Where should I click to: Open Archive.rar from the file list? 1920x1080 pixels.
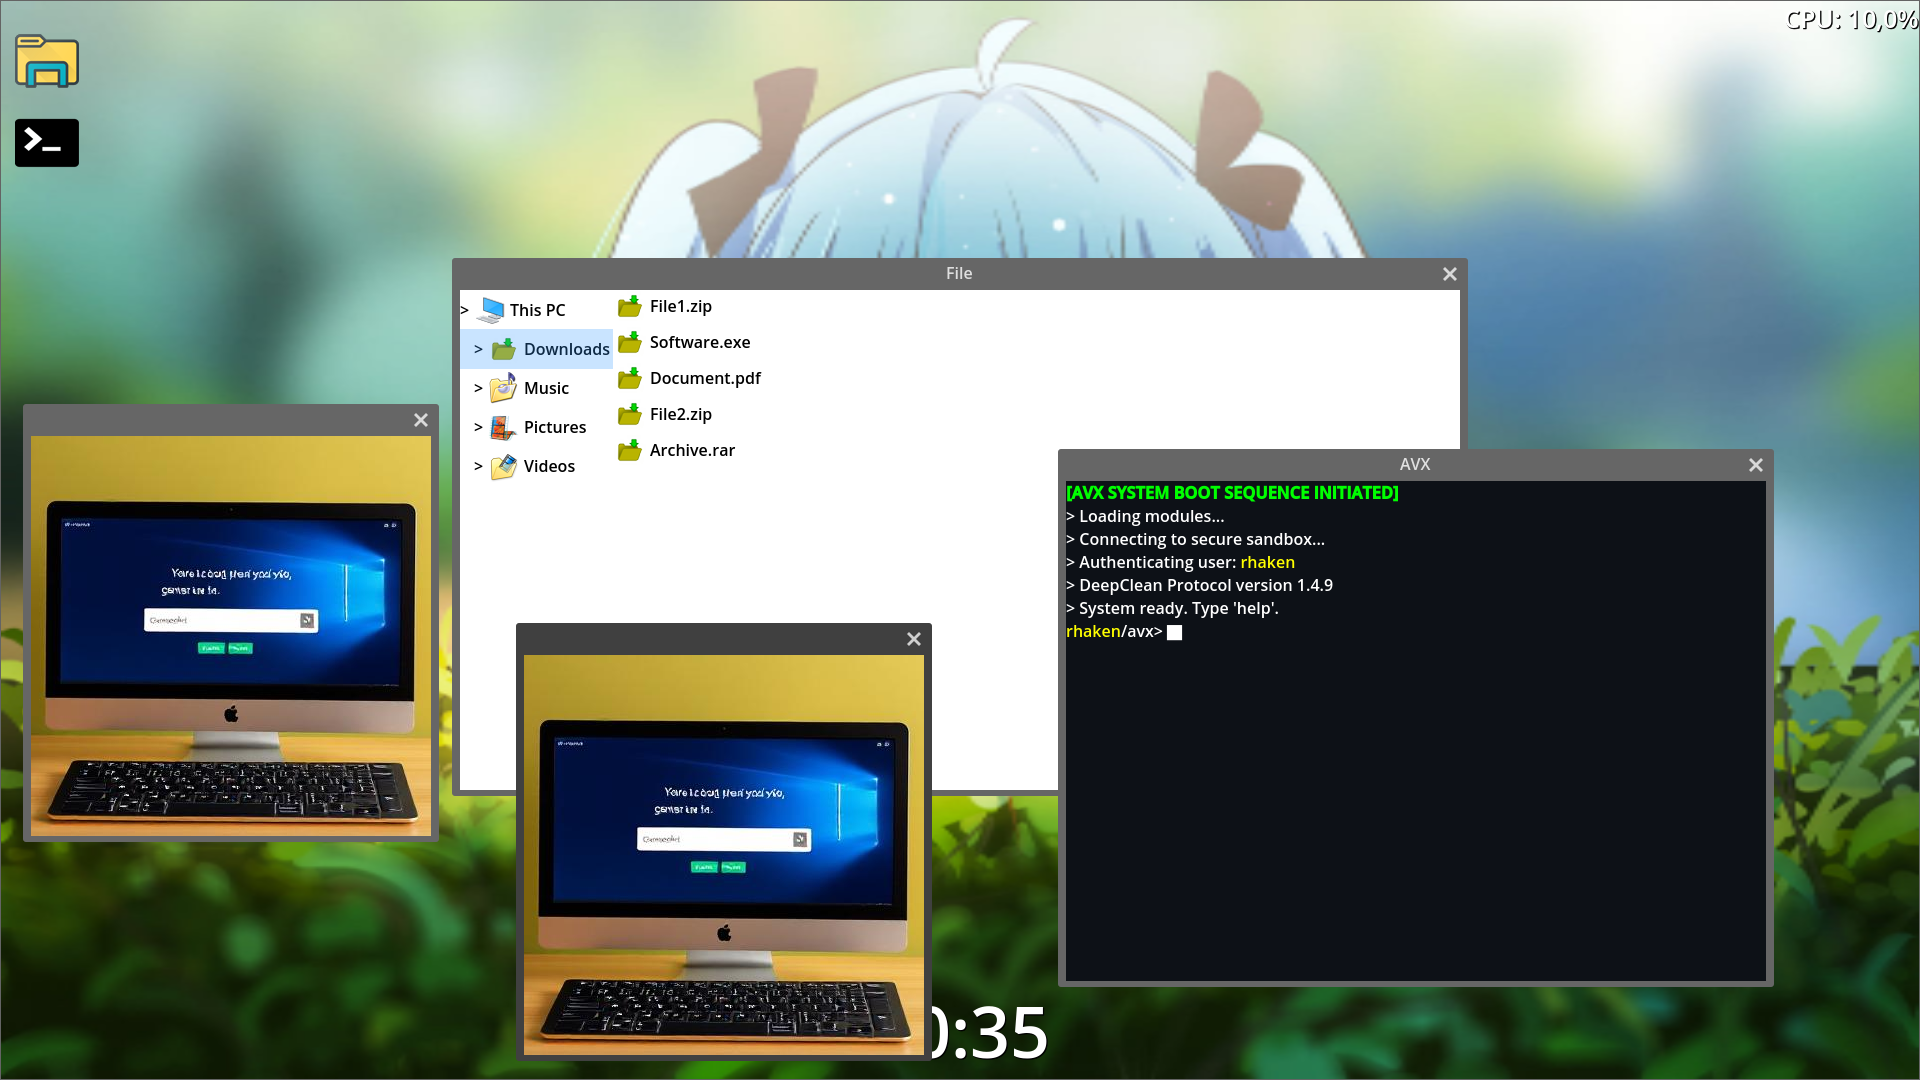(x=630, y=450)
